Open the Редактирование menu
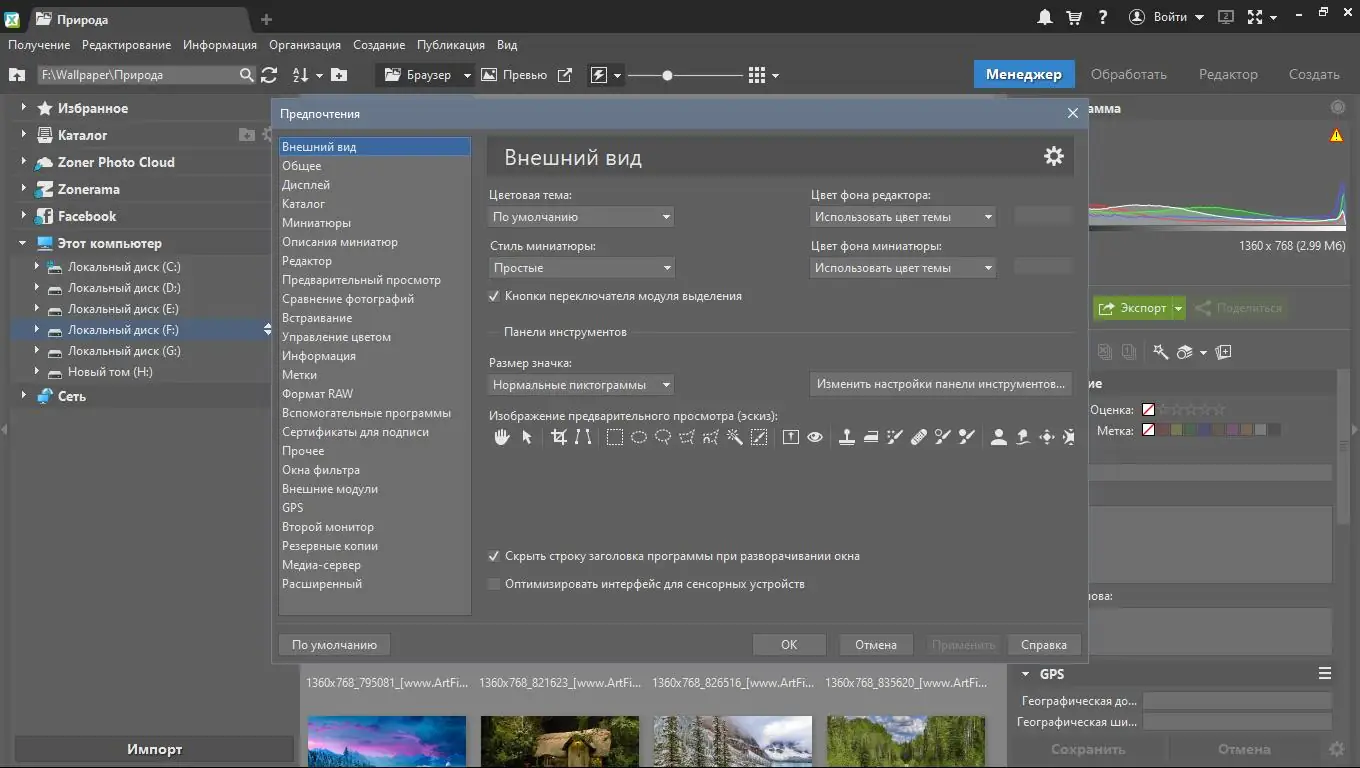1360x768 pixels. point(126,45)
